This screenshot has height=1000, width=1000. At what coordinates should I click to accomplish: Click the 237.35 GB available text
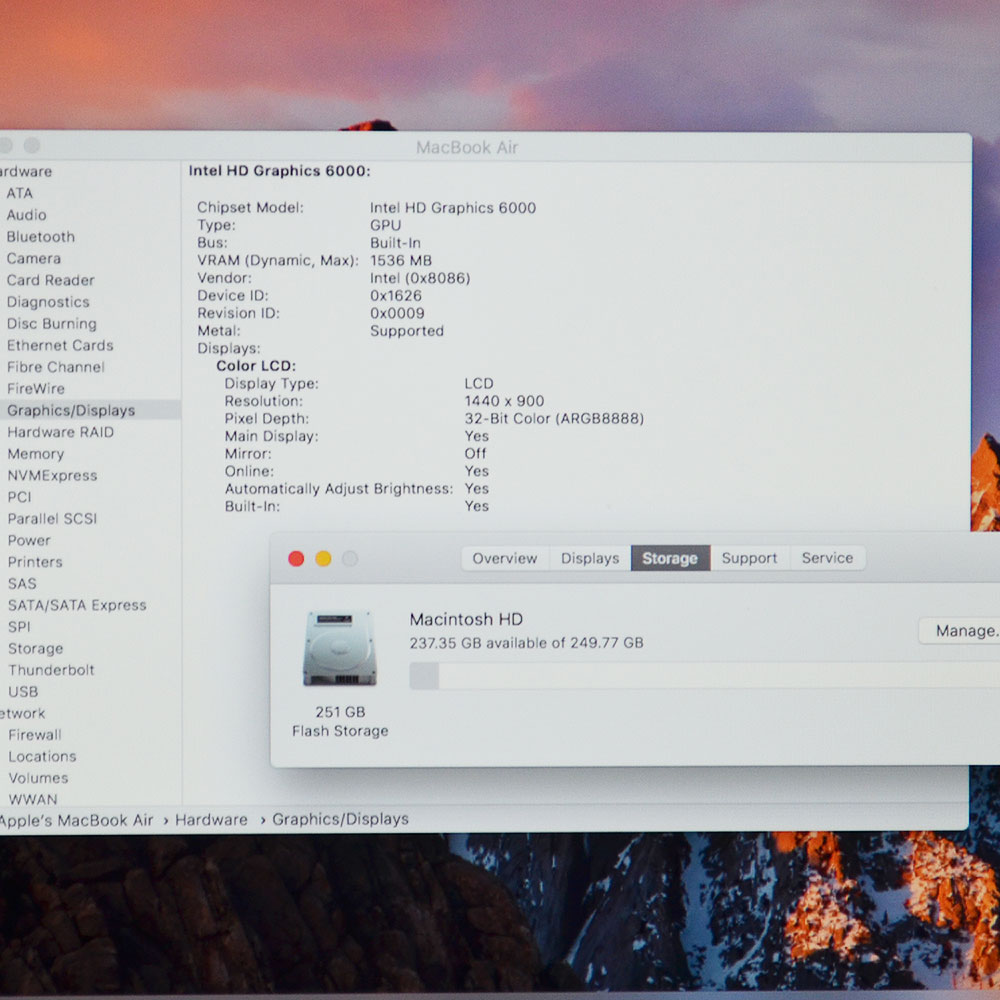(x=526, y=643)
